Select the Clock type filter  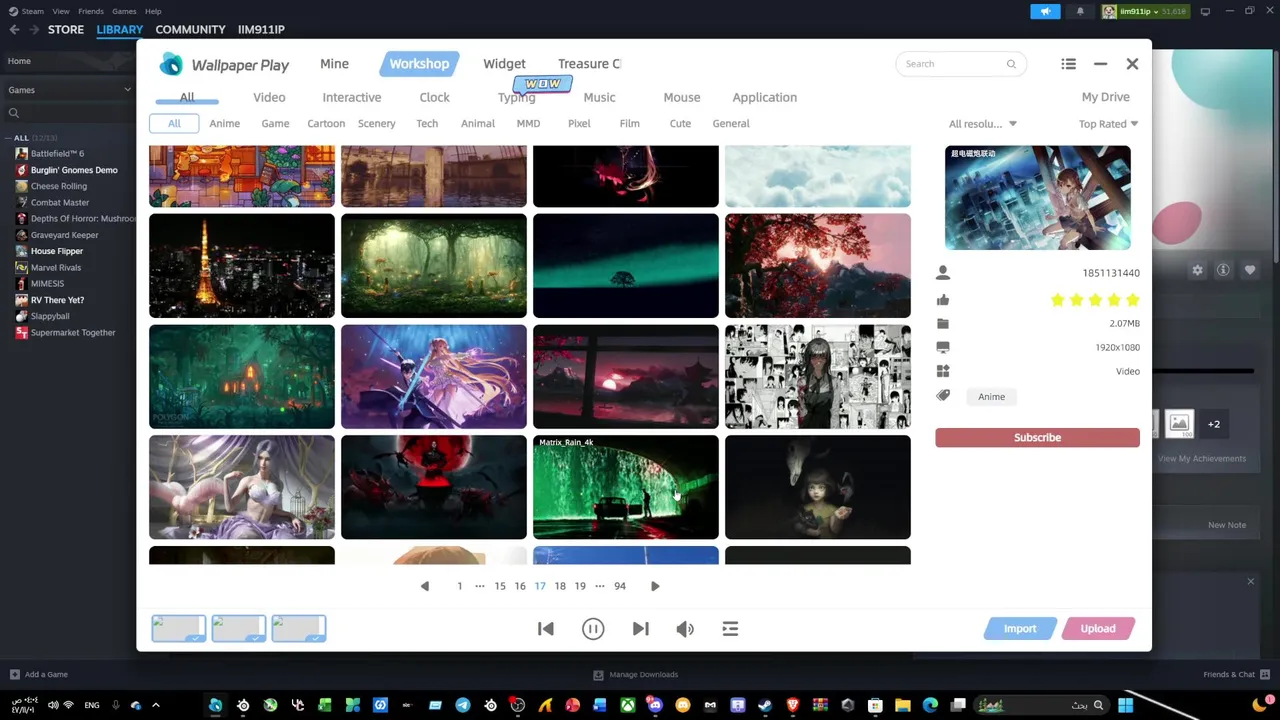pos(434,97)
